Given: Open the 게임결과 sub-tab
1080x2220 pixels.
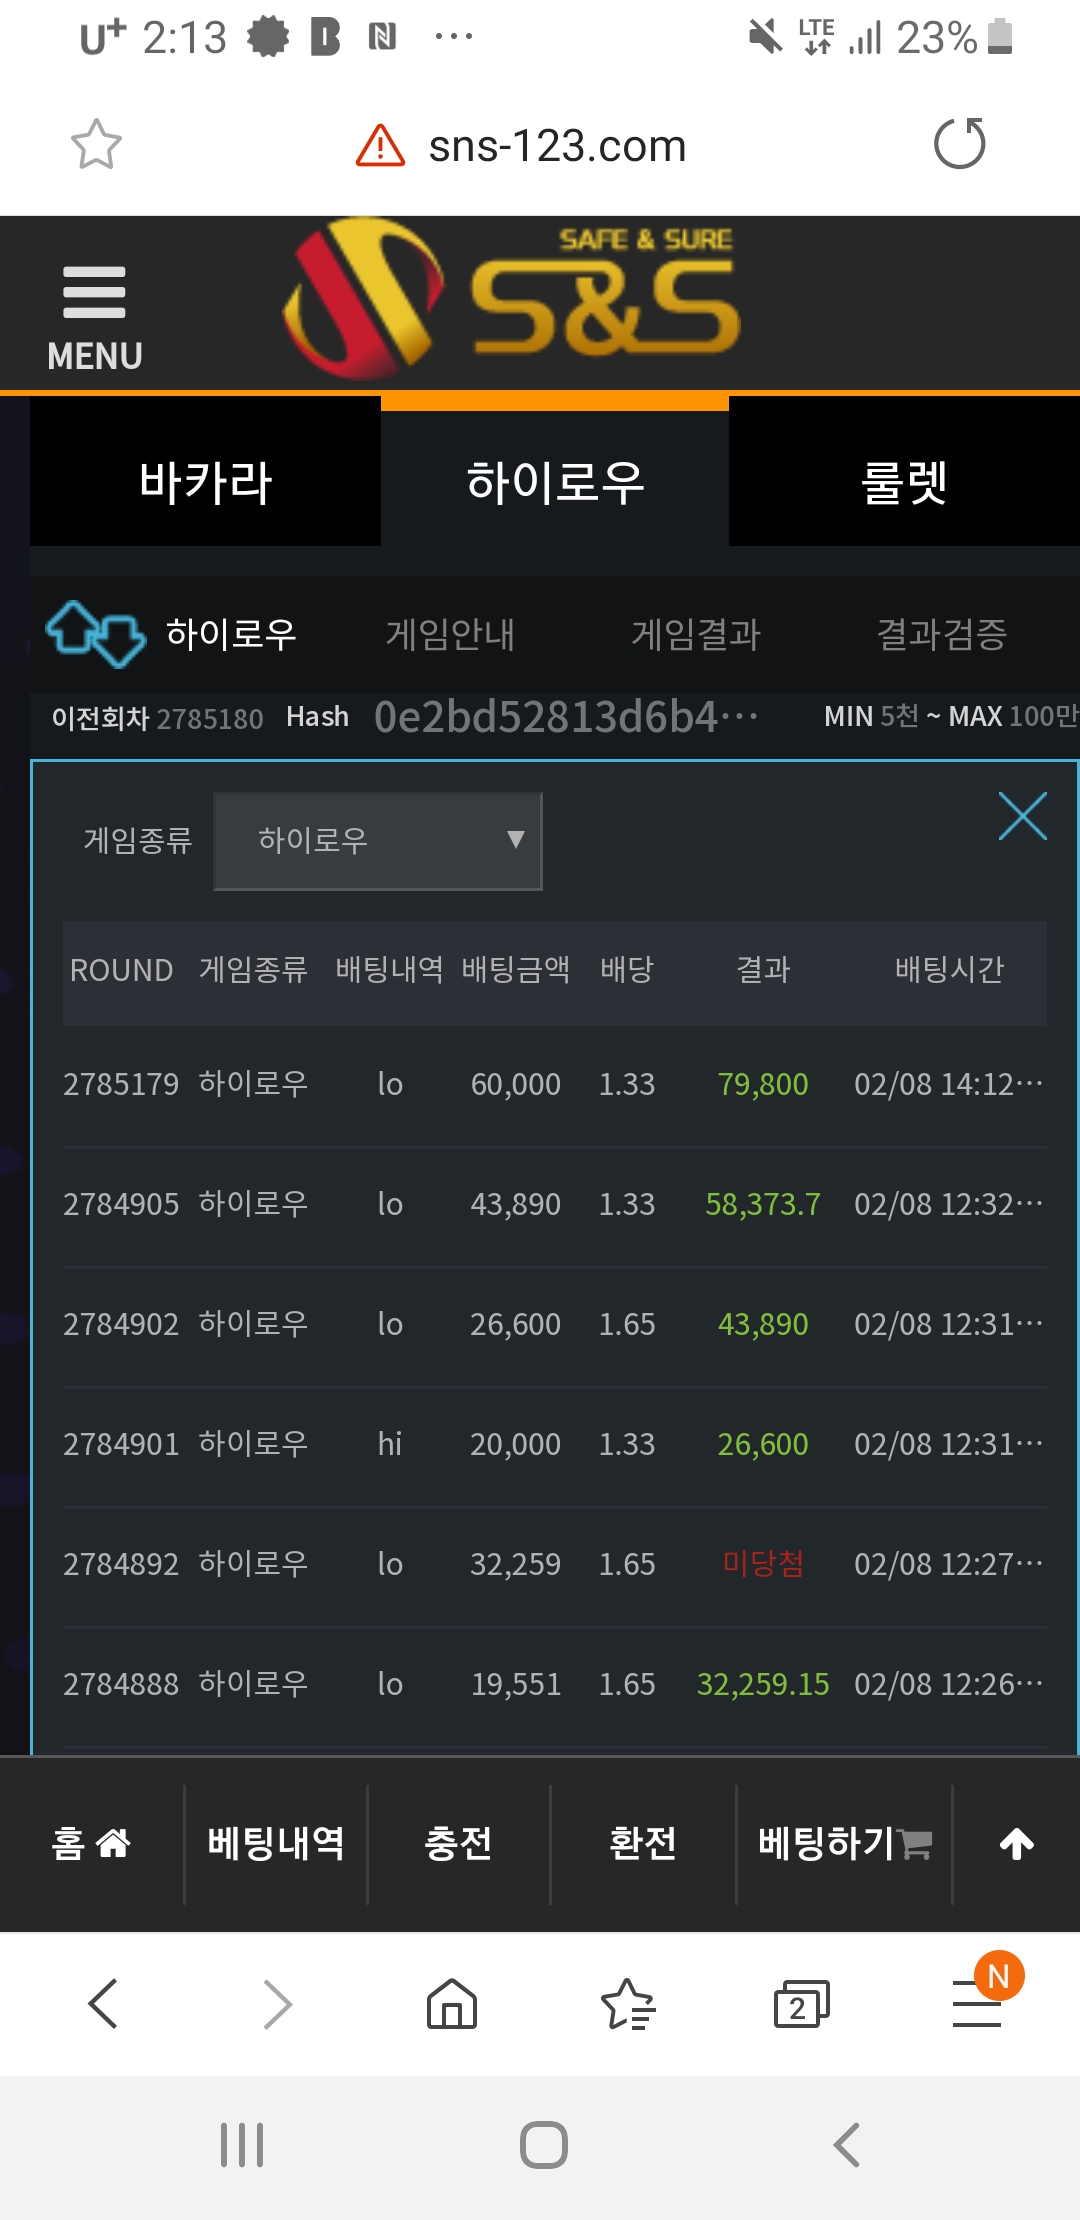Looking at the screenshot, I should (x=696, y=634).
